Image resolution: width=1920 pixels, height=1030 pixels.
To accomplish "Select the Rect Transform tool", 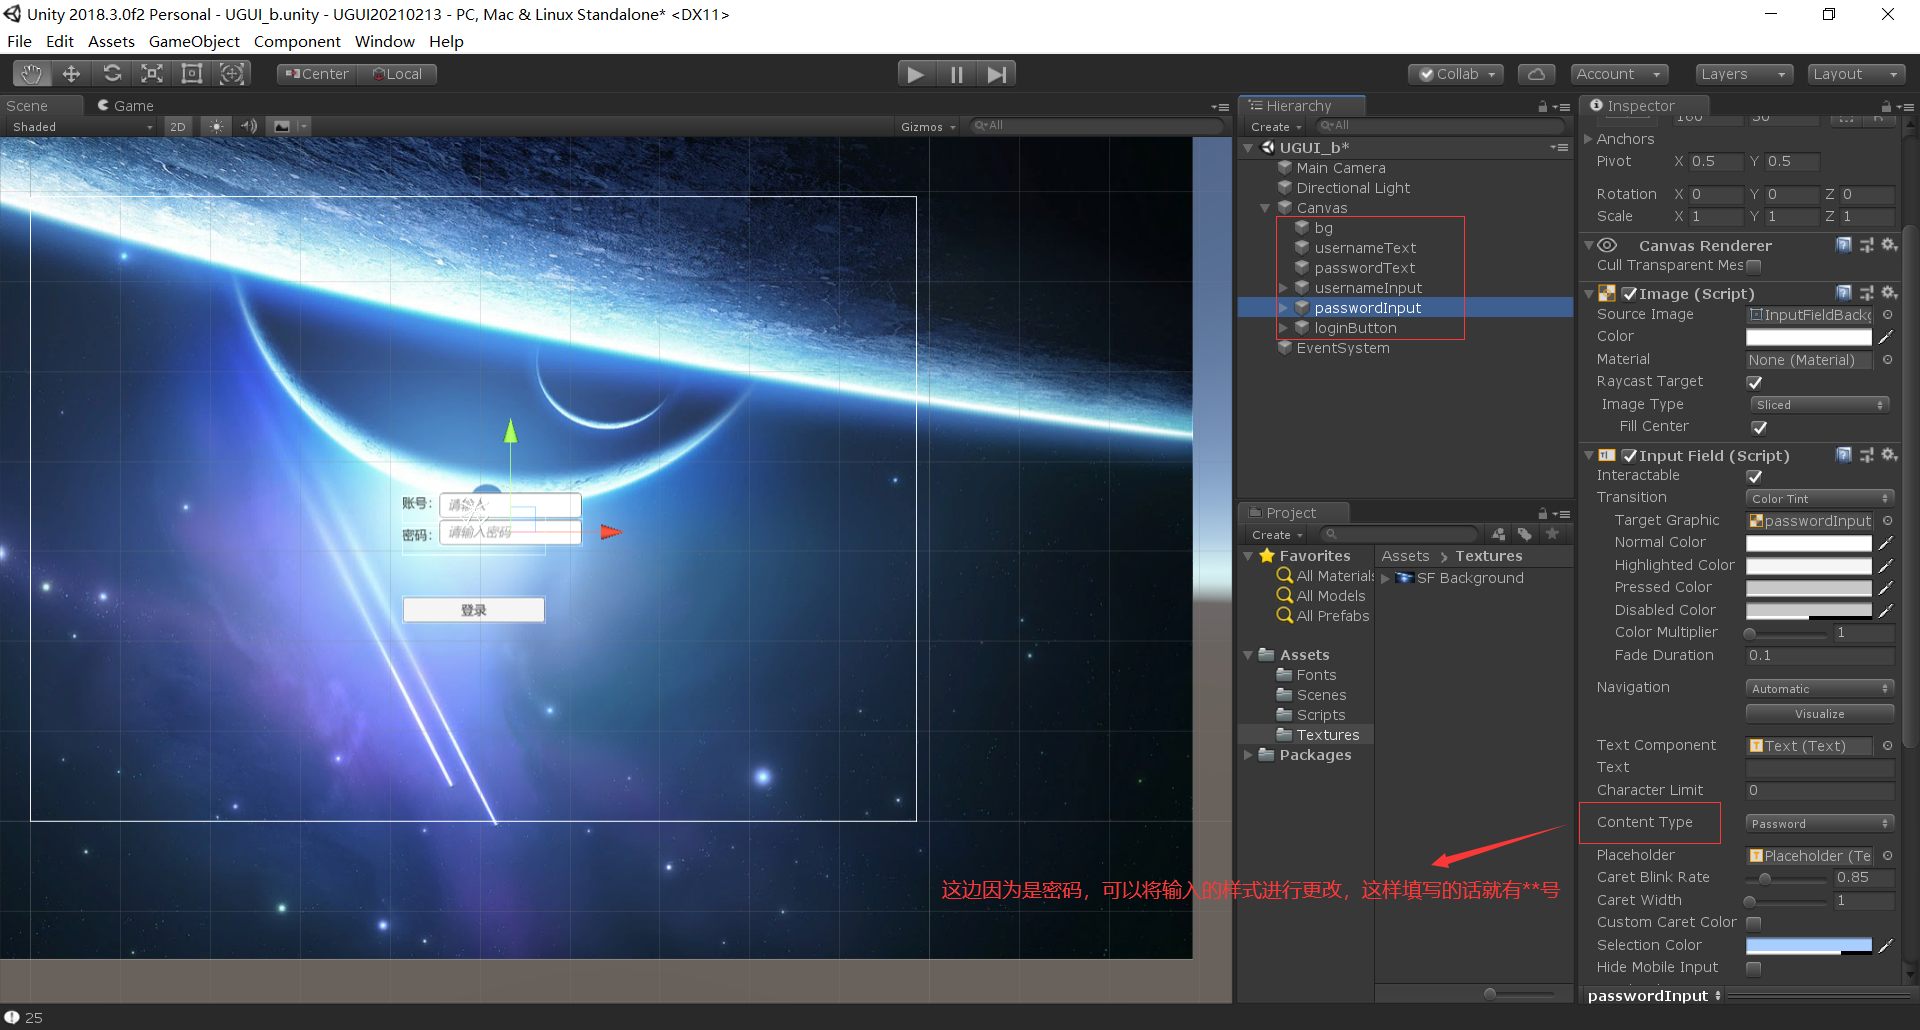I will tap(191, 73).
